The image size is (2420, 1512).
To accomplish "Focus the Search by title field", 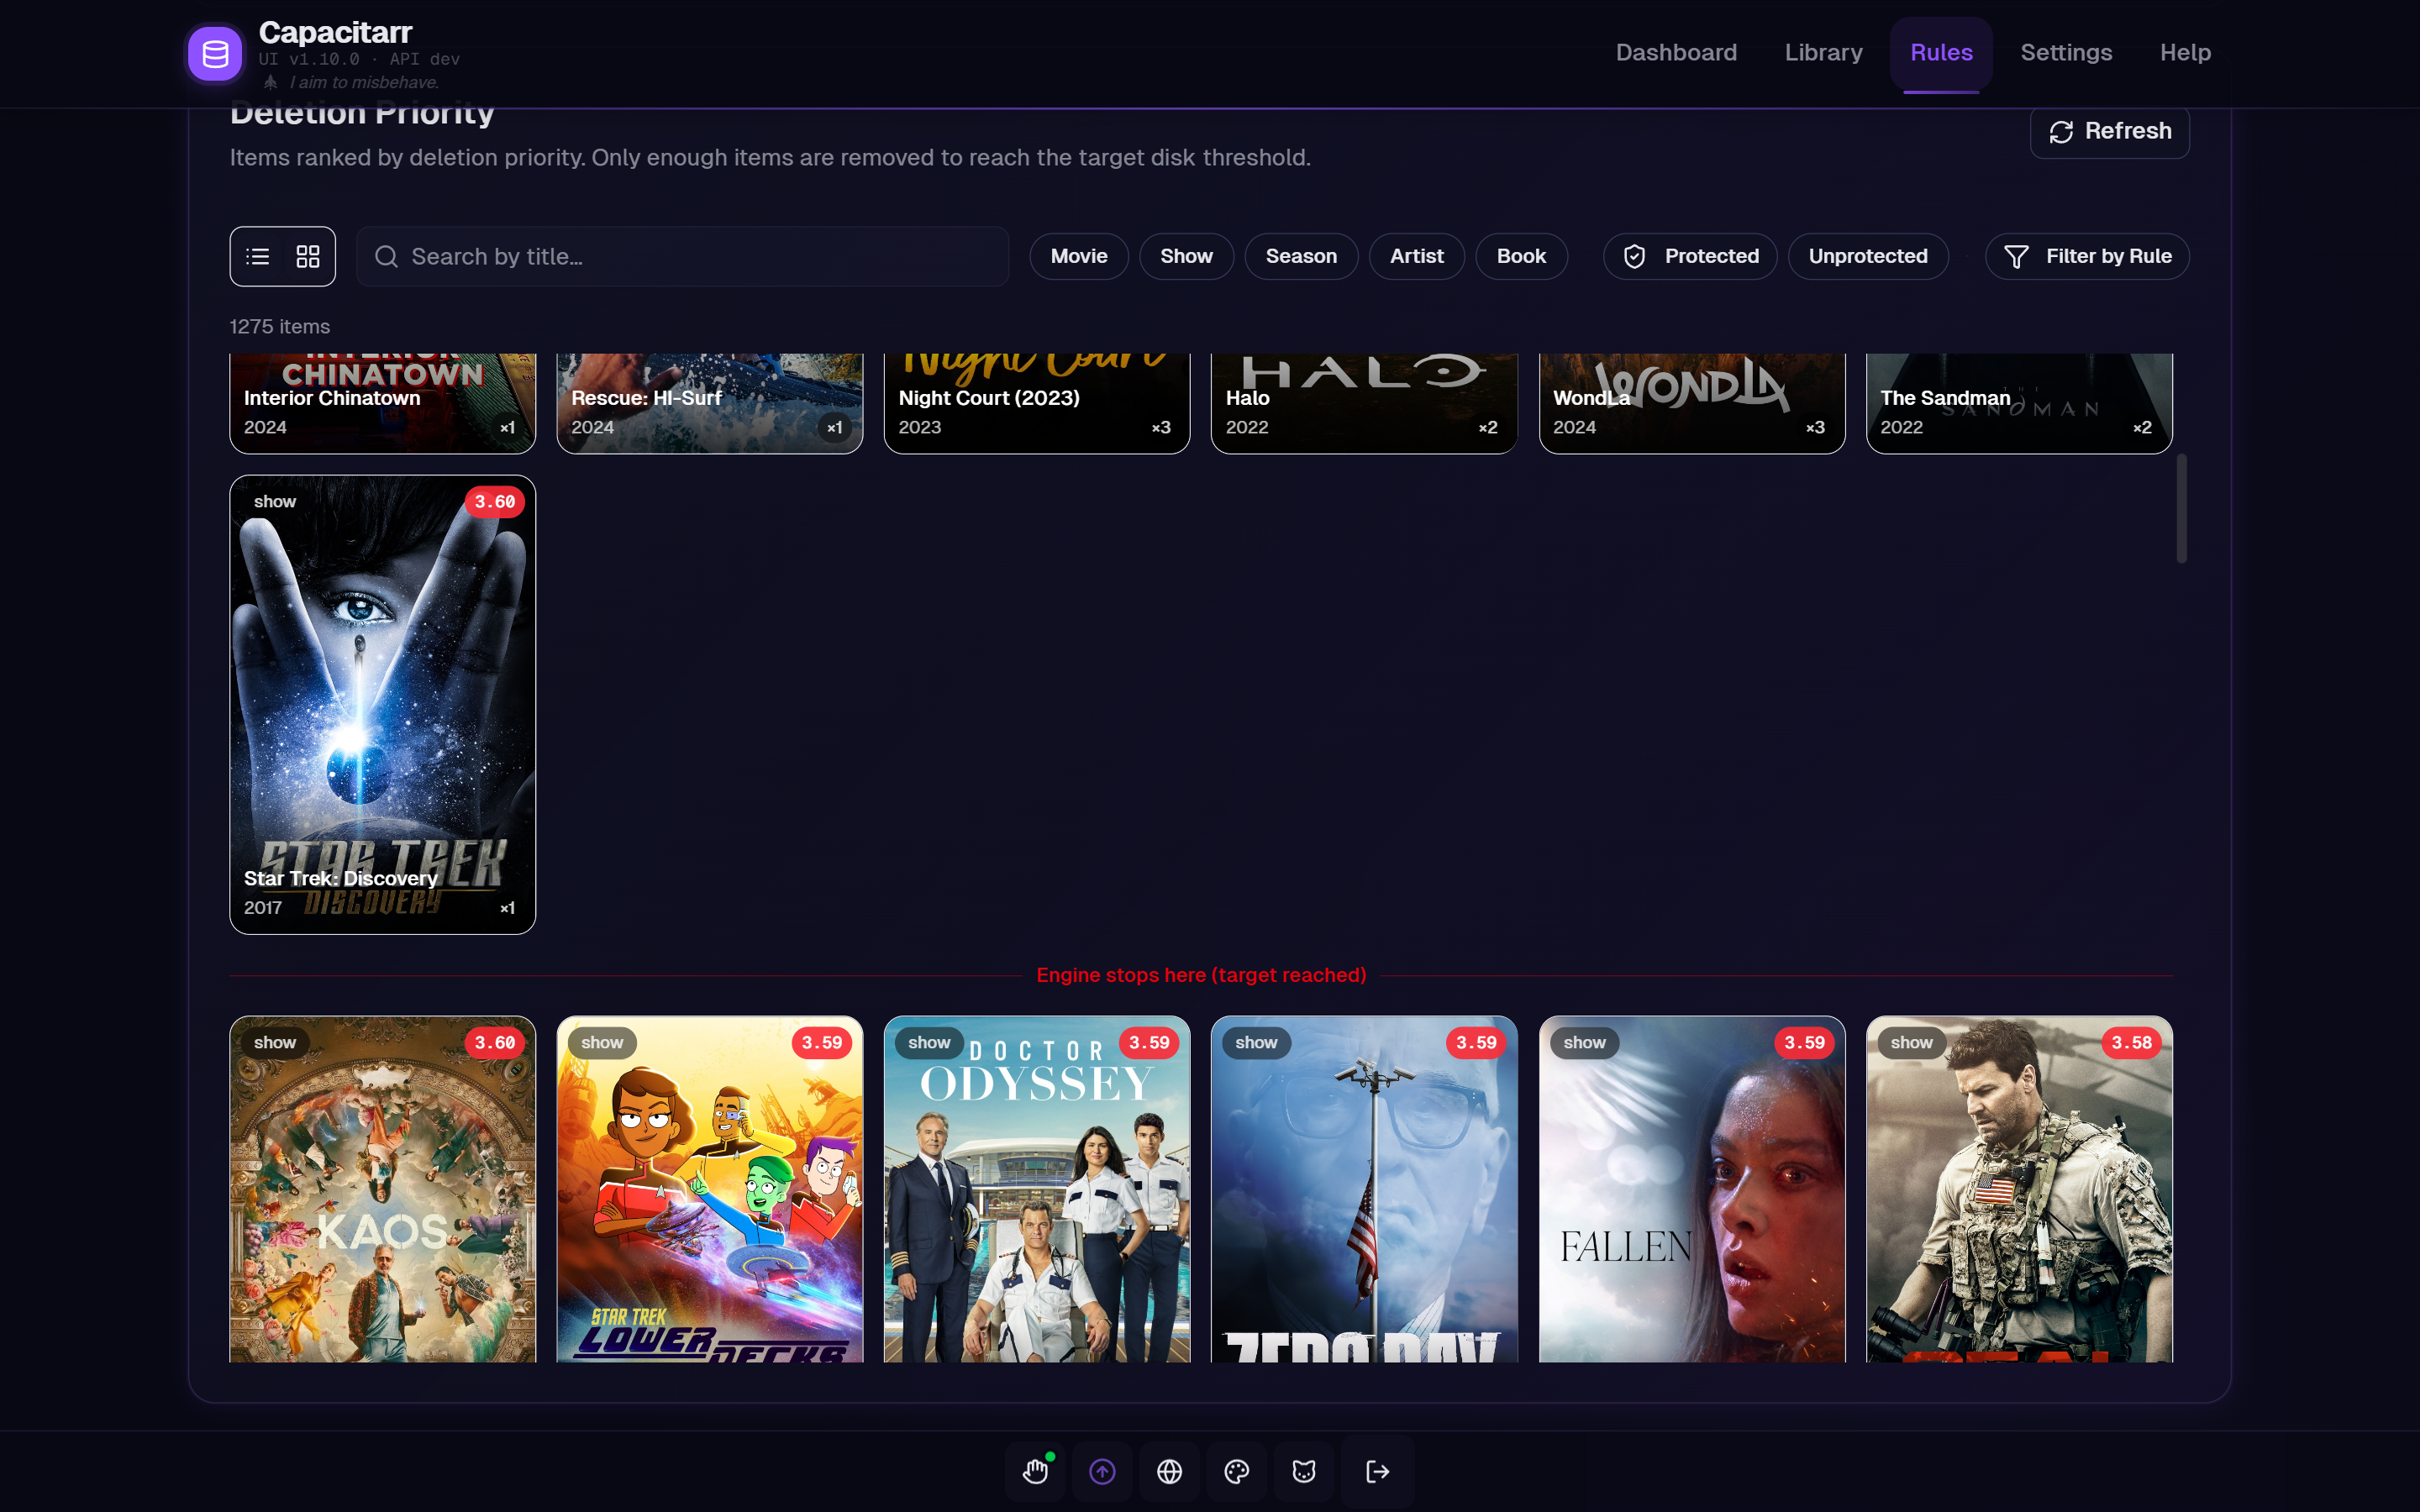I will click(682, 257).
